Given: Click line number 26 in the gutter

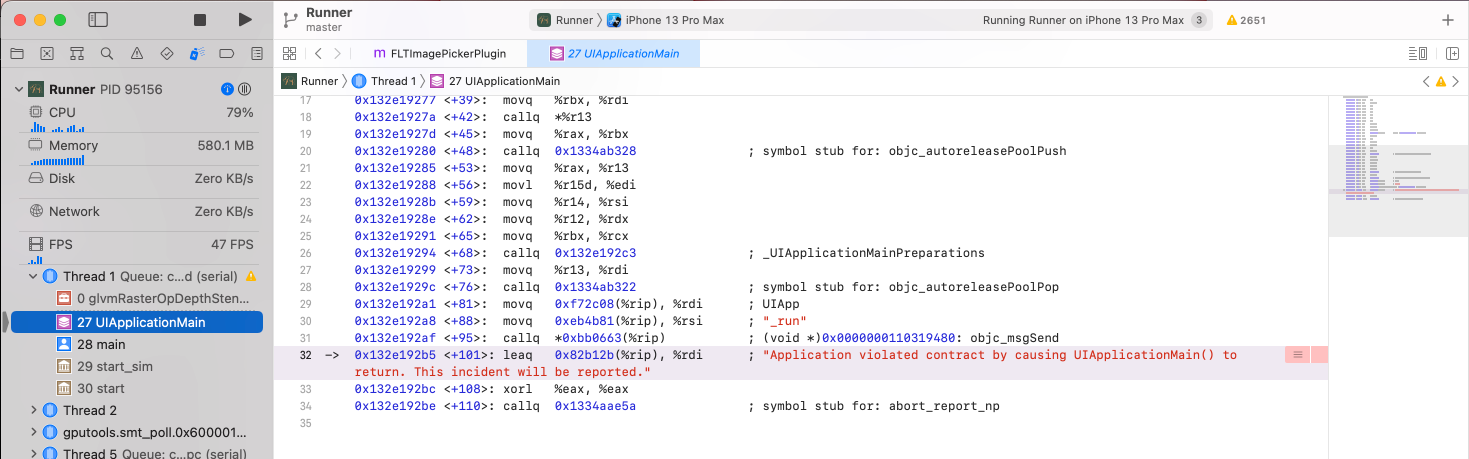Looking at the screenshot, I should tap(306, 253).
